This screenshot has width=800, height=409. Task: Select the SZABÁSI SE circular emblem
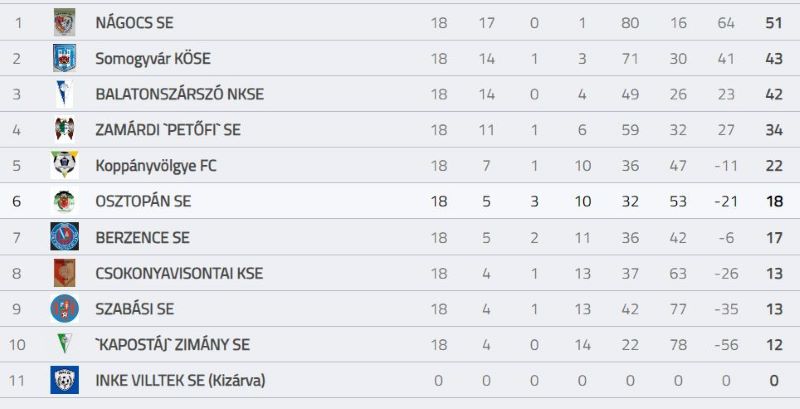click(64, 309)
